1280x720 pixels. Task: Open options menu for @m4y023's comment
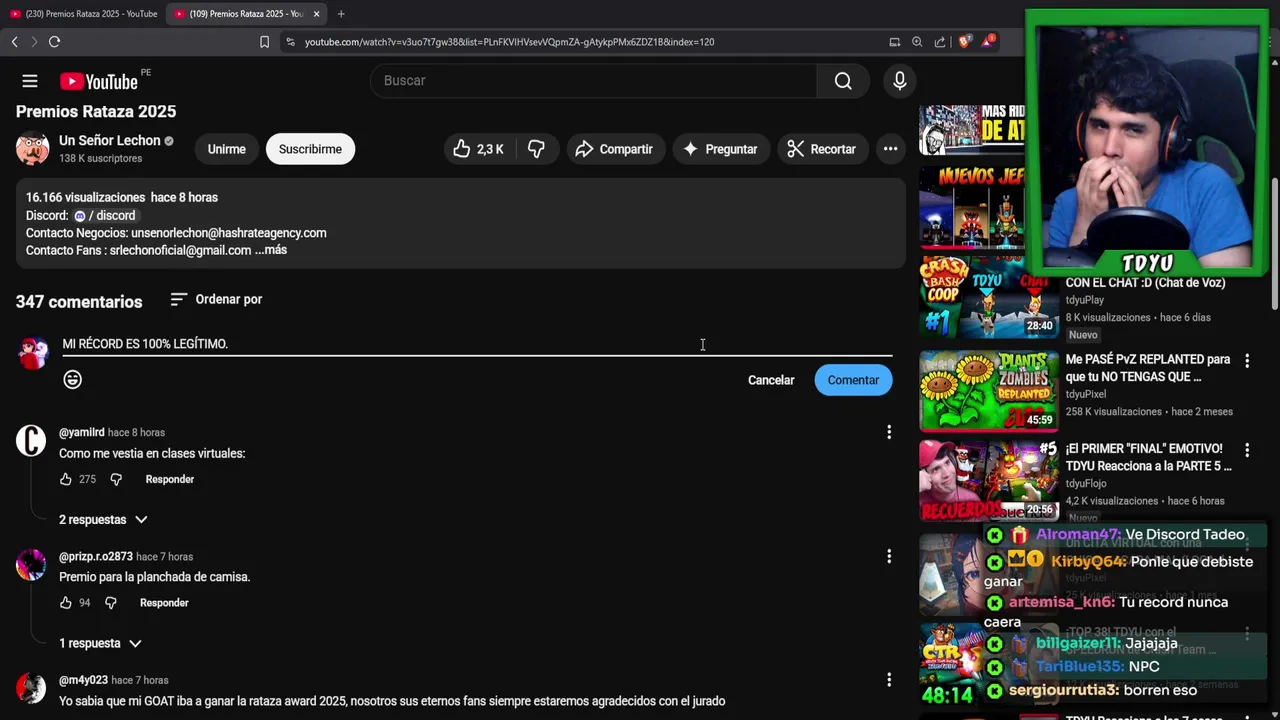pyautogui.click(x=889, y=680)
